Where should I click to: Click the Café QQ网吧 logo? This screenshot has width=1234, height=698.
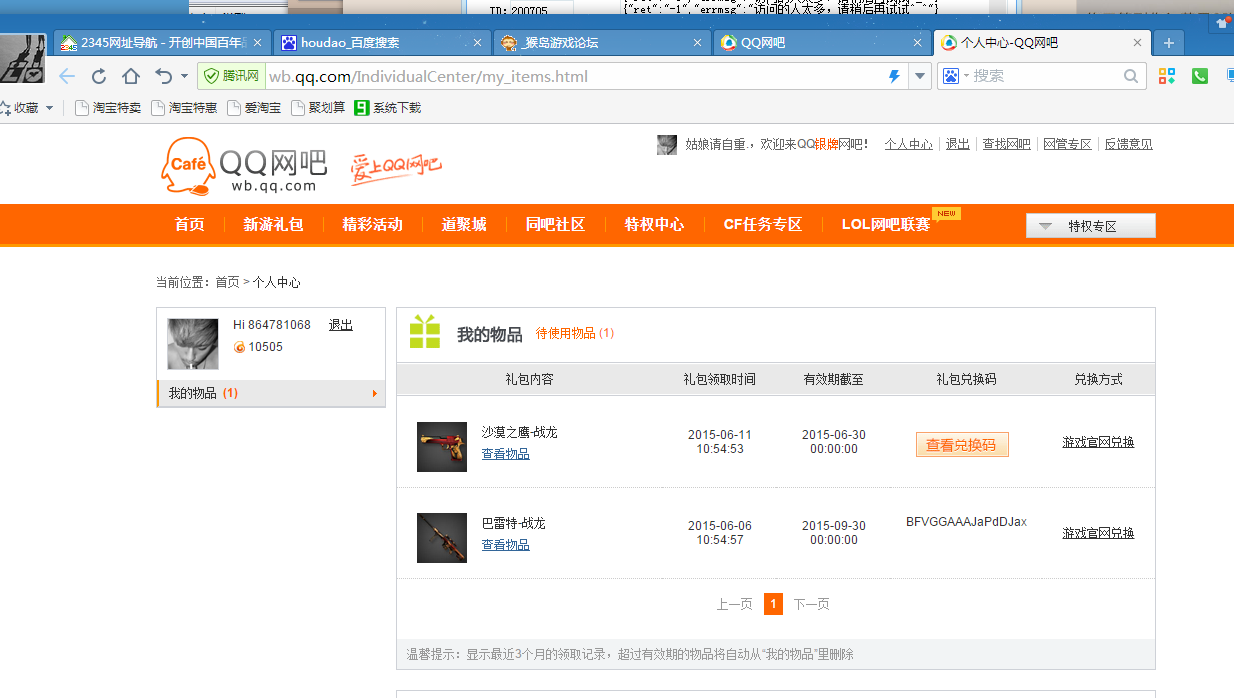[x=243, y=166]
